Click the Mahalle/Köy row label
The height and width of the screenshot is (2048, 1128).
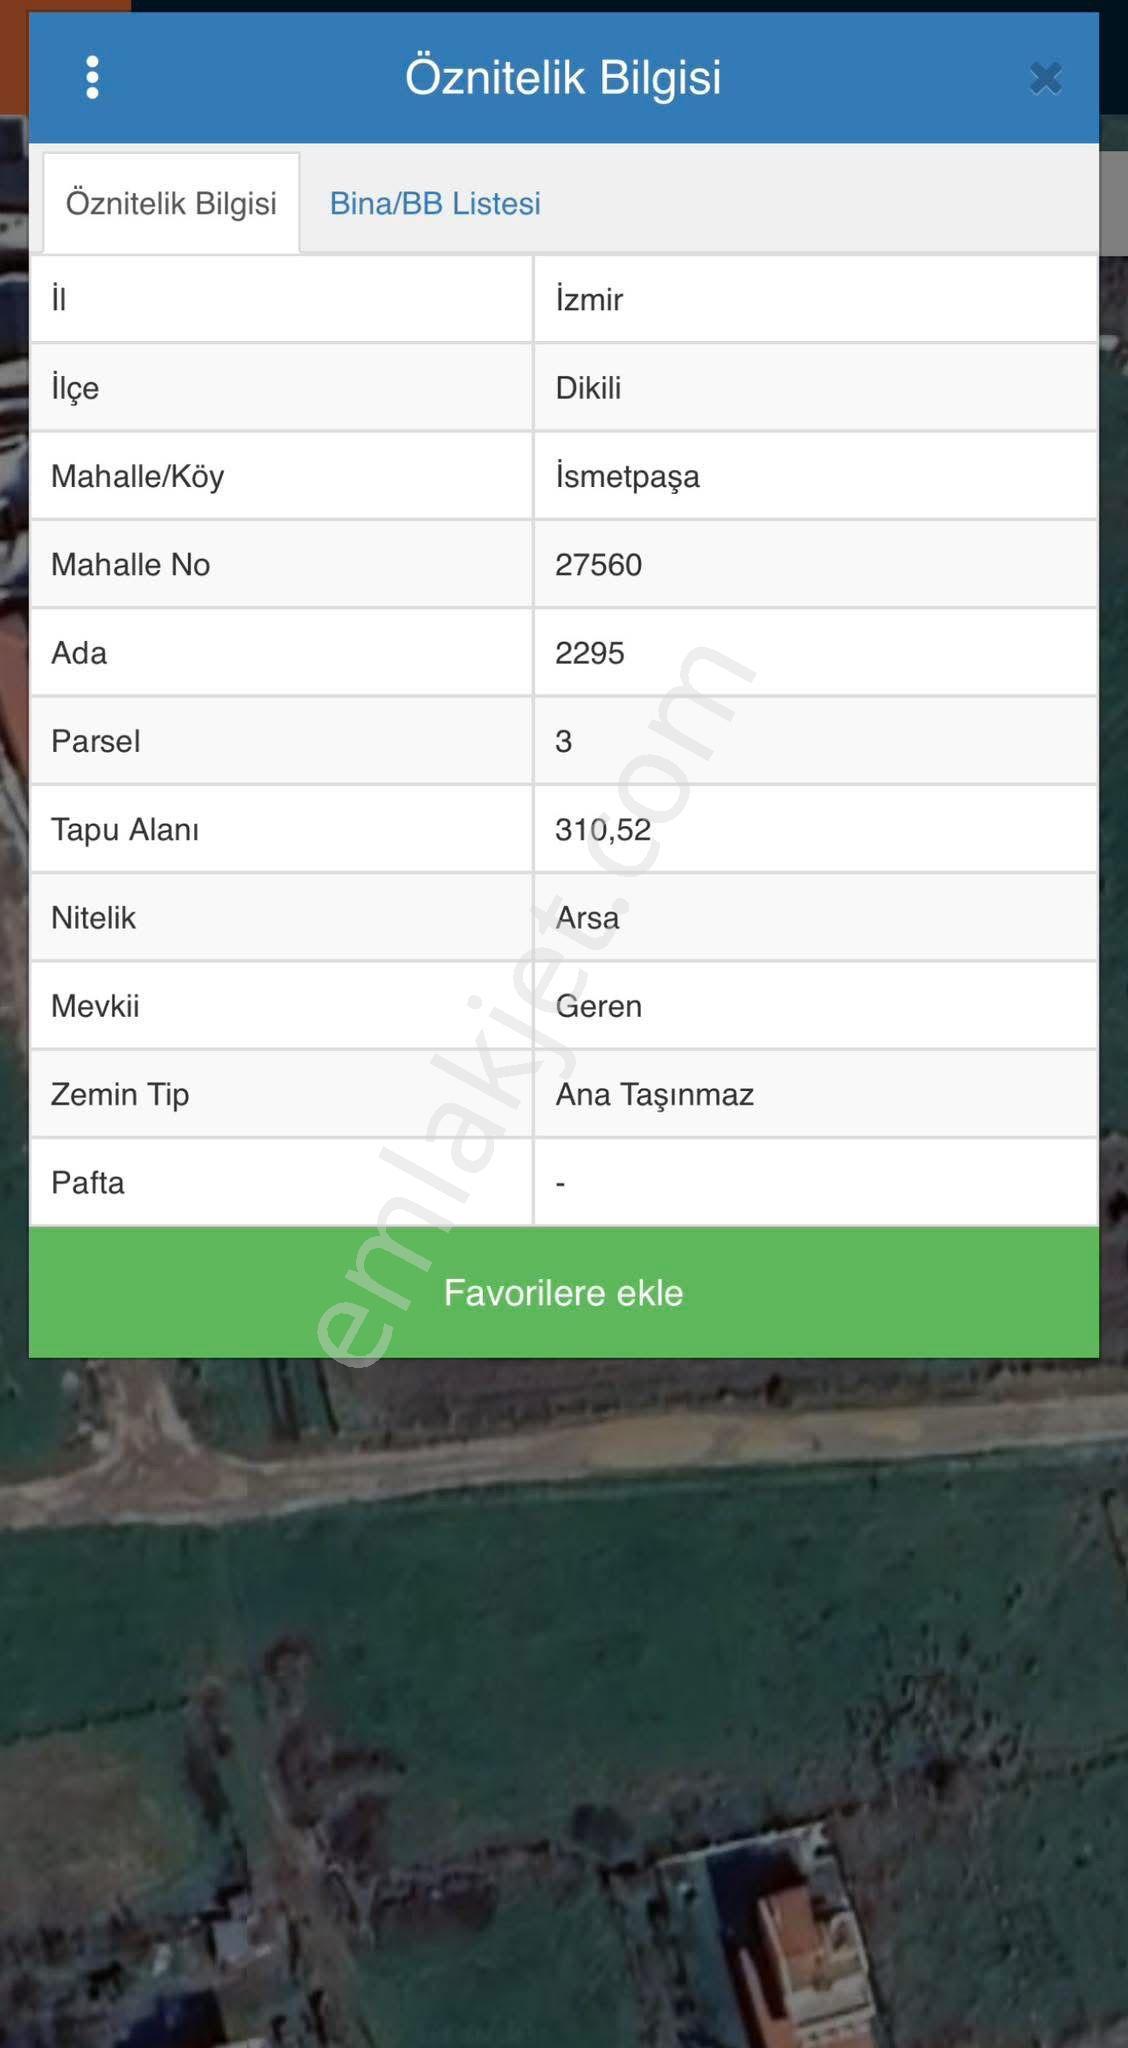pyautogui.click(x=138, y=476)
